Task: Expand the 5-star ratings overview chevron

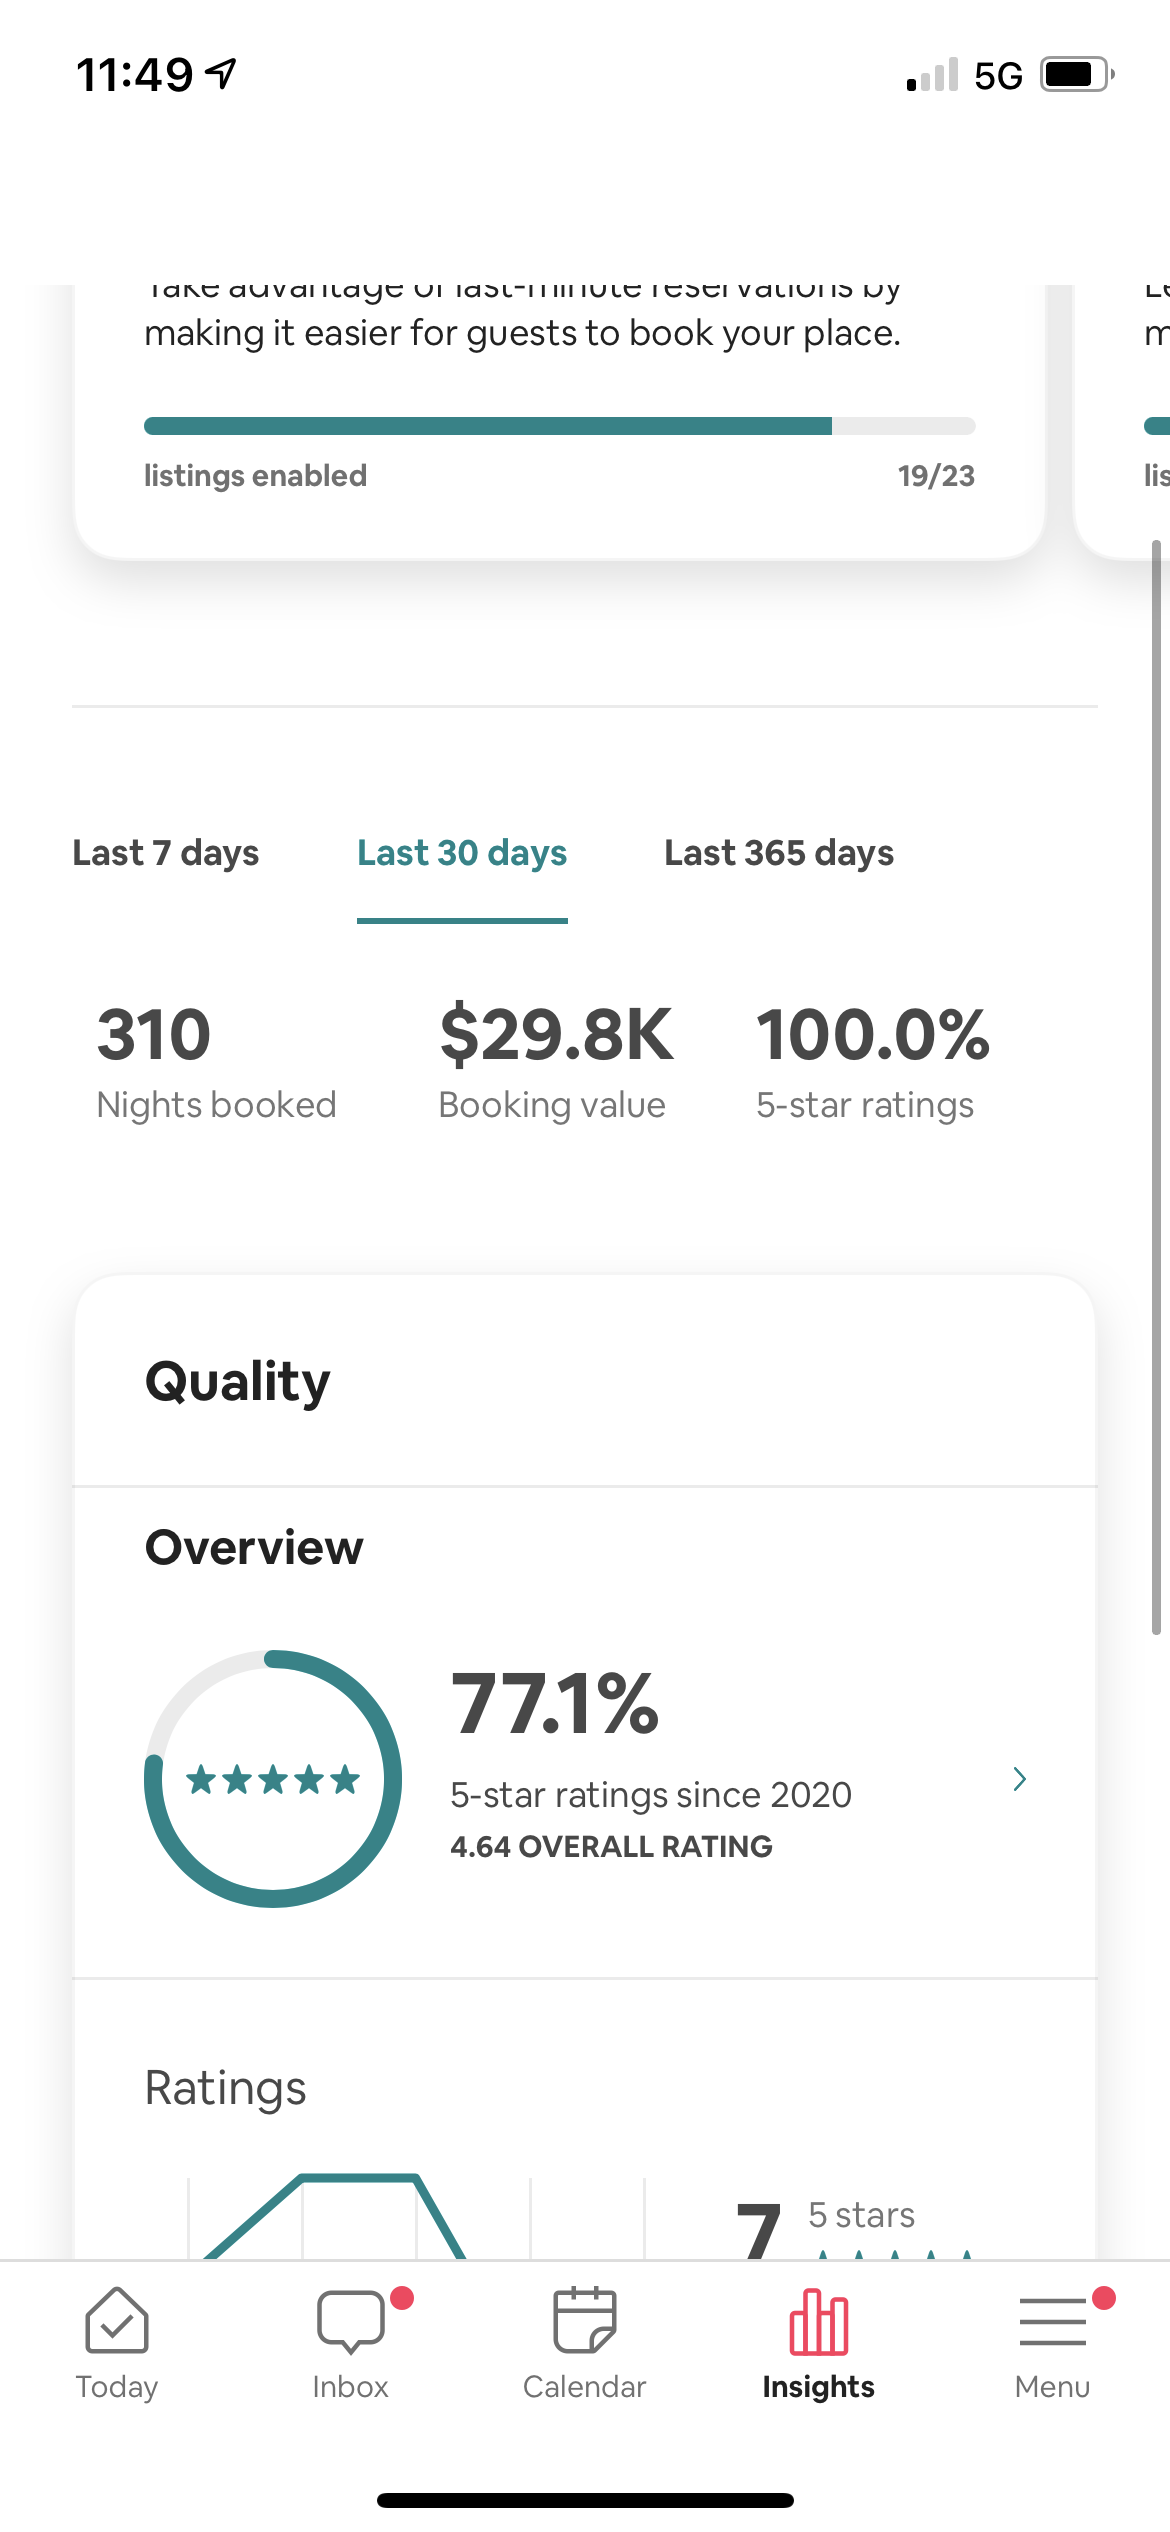Action: point(1019,1779)
